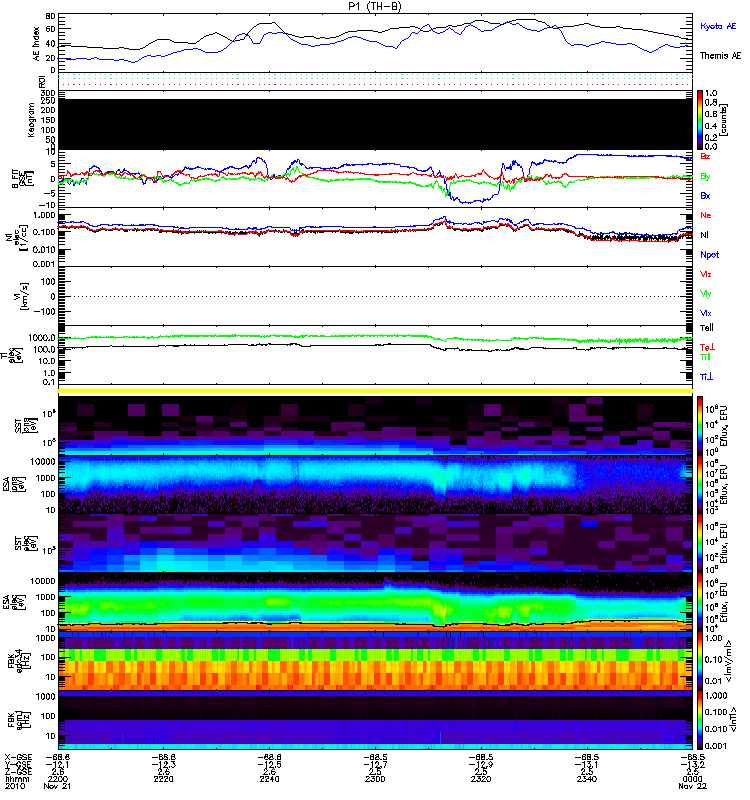The height and width of the screenshot is (800, 750).
Task: Click the black 'Ni' density legend label
Action: pyautogui.click(x=704, y=235)
